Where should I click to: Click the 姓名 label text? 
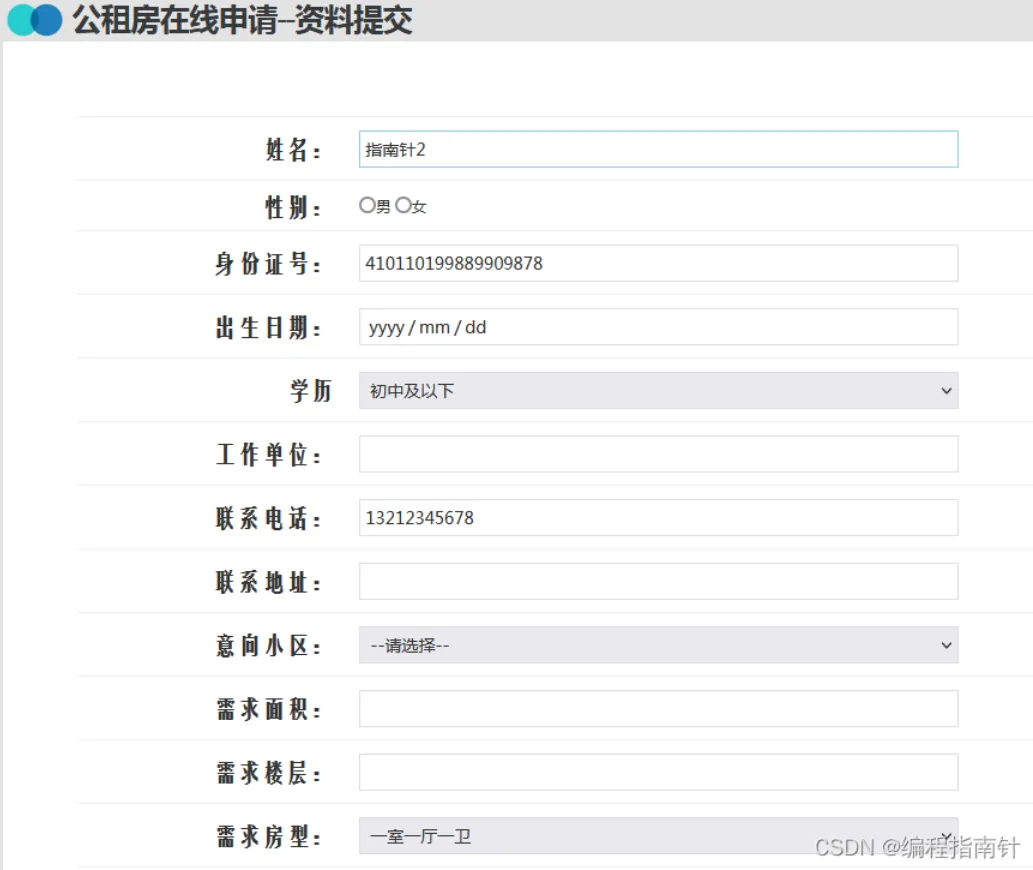293,150
